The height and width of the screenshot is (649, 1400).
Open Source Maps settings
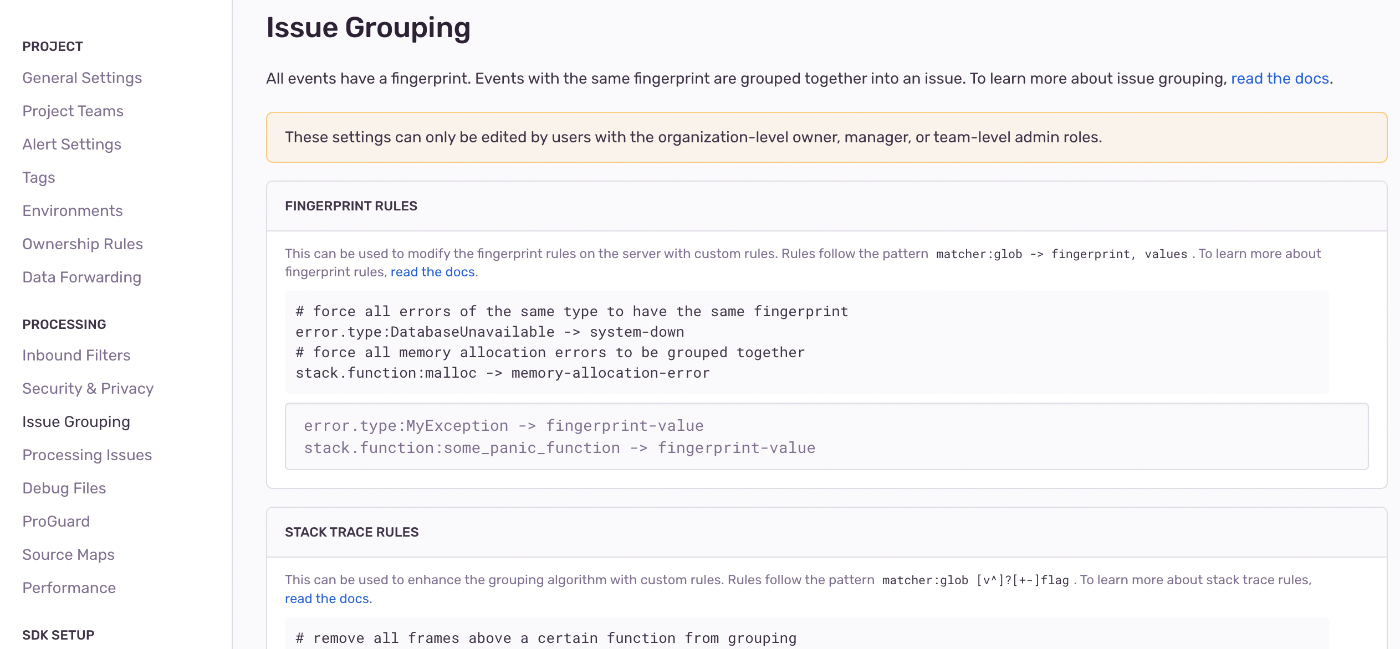tap(69, 554)
